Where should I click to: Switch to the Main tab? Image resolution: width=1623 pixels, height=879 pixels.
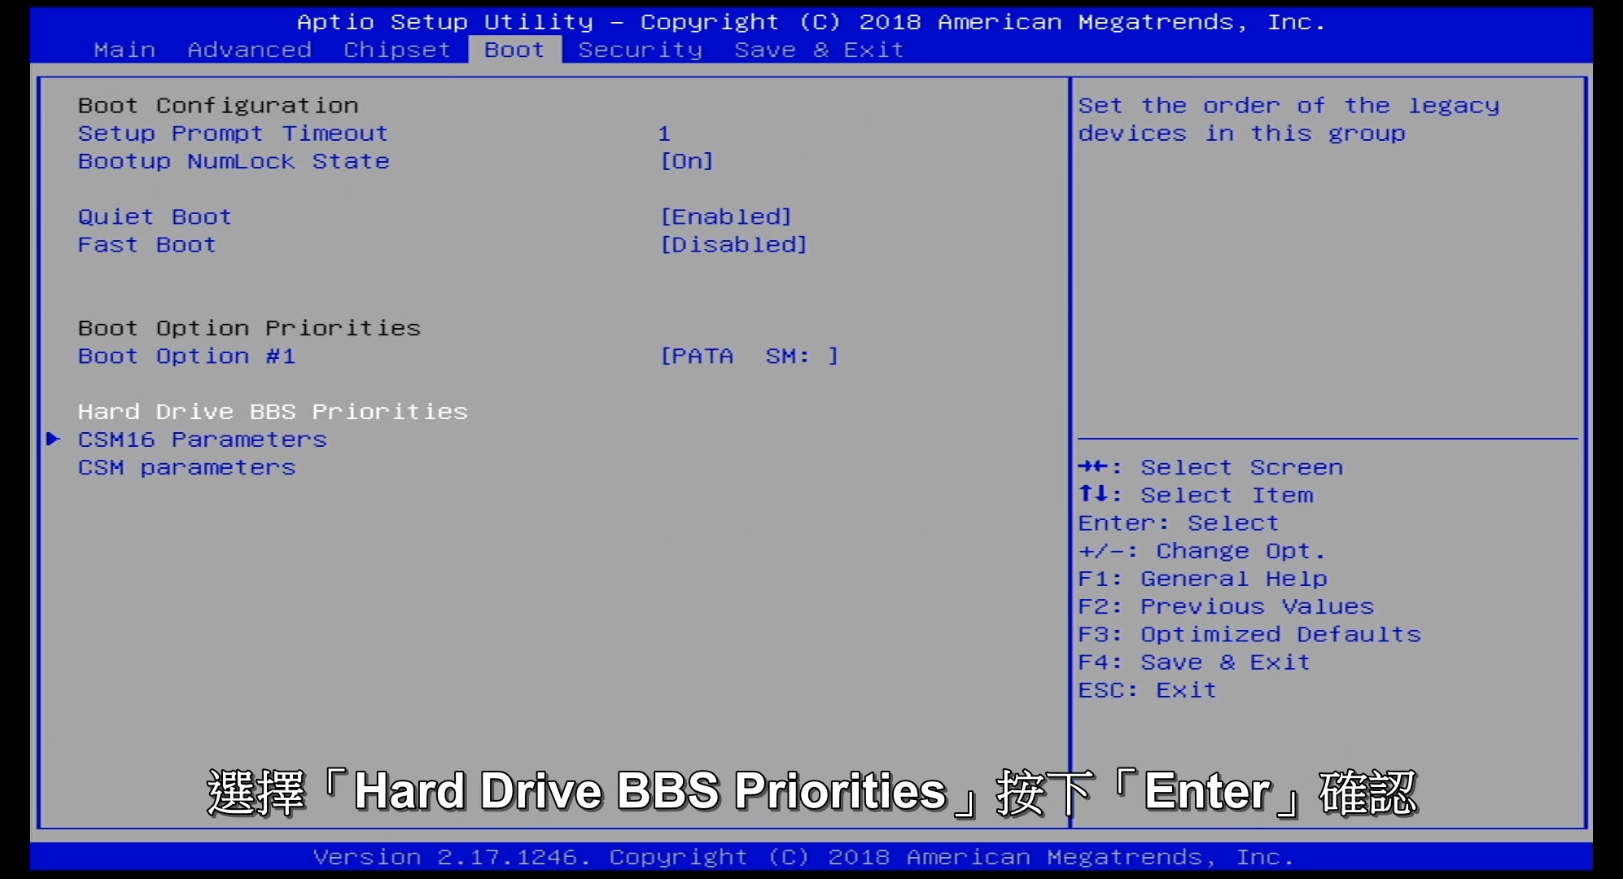(x=125, y=50)
